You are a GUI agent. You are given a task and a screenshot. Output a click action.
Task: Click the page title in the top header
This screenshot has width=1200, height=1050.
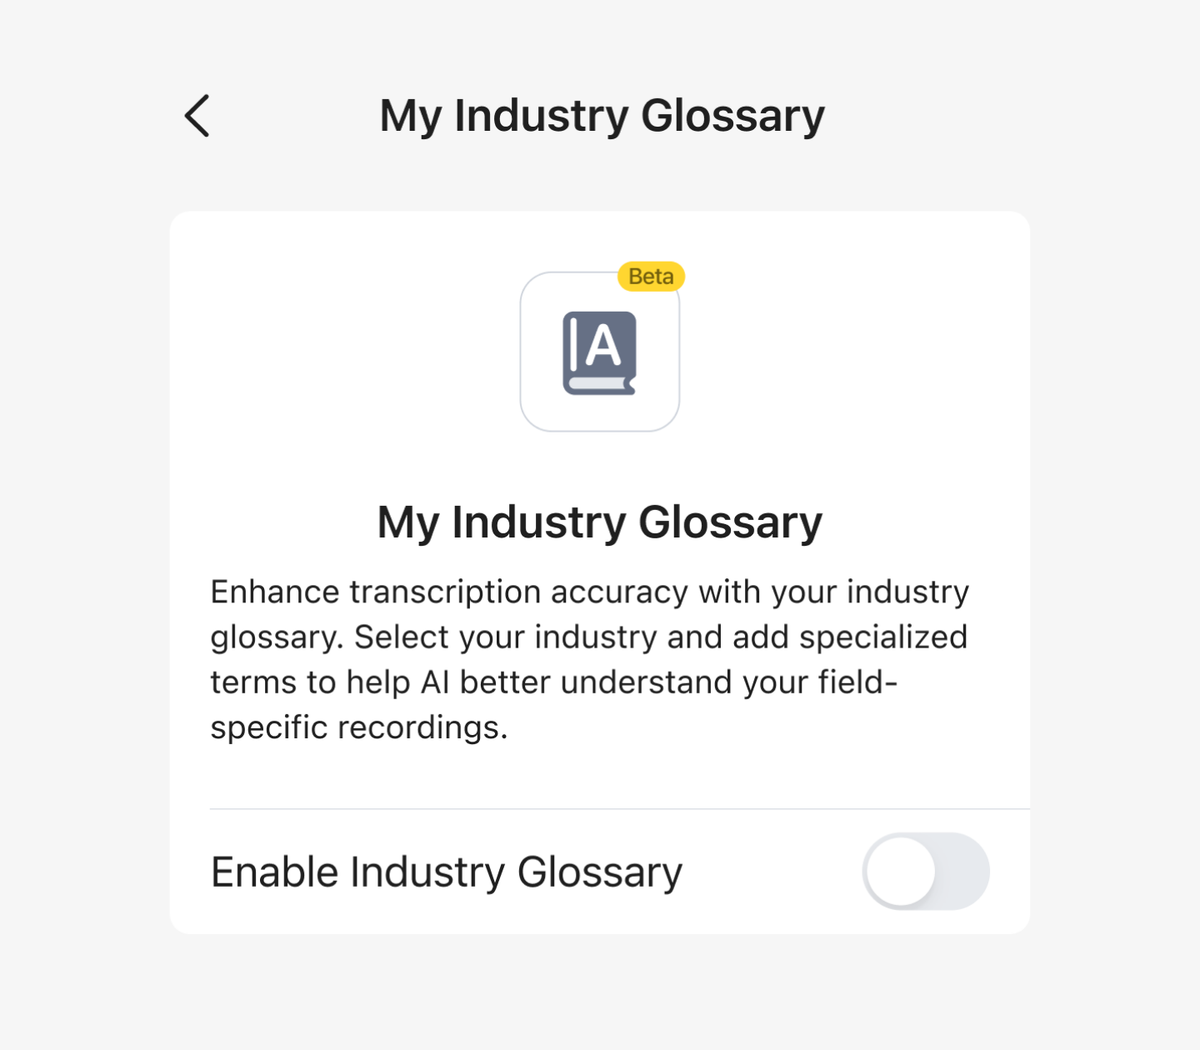pos(602,116)
